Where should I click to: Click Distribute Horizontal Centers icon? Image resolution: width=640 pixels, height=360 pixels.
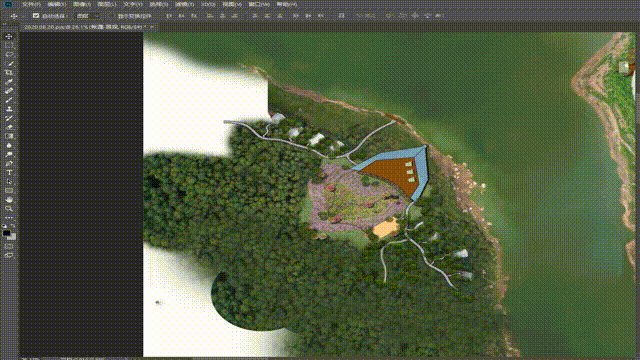pyautogui.click(x=308, y=16)
